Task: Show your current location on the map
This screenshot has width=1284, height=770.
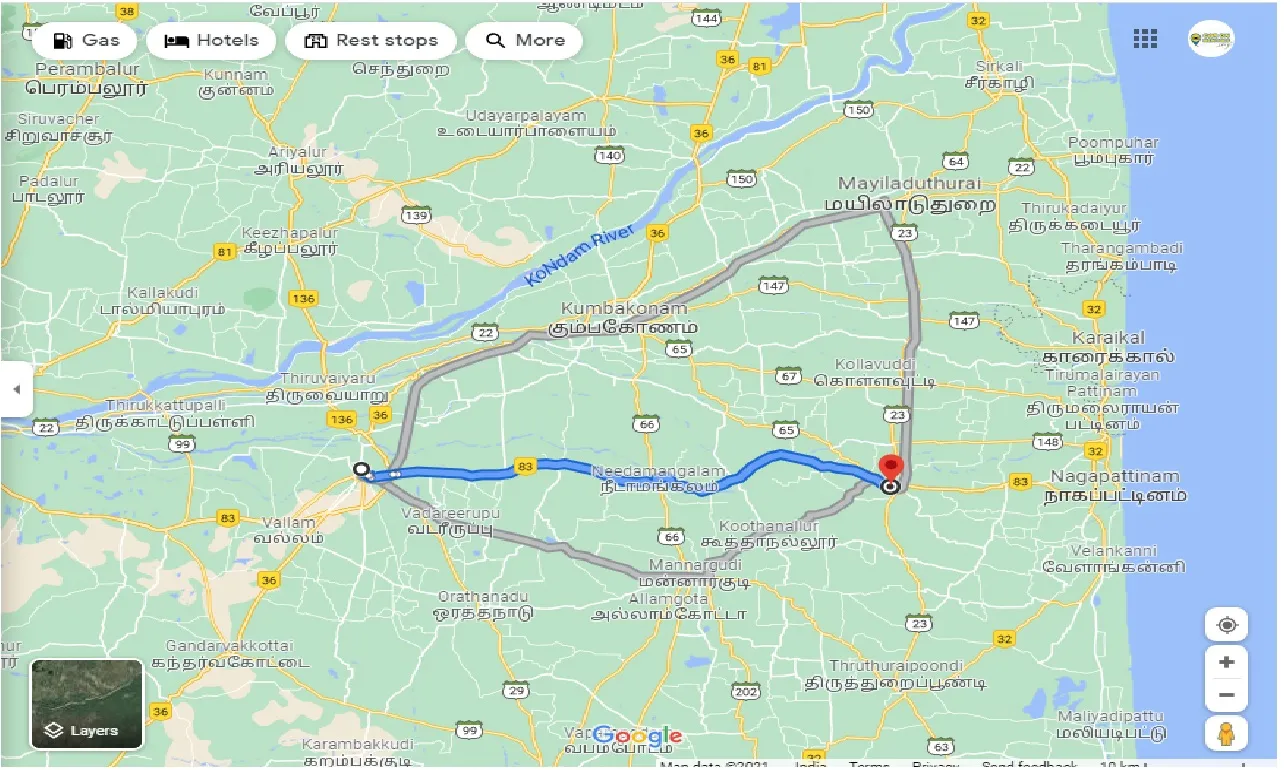Action: pyautogui.click(x=1227, y=626)
